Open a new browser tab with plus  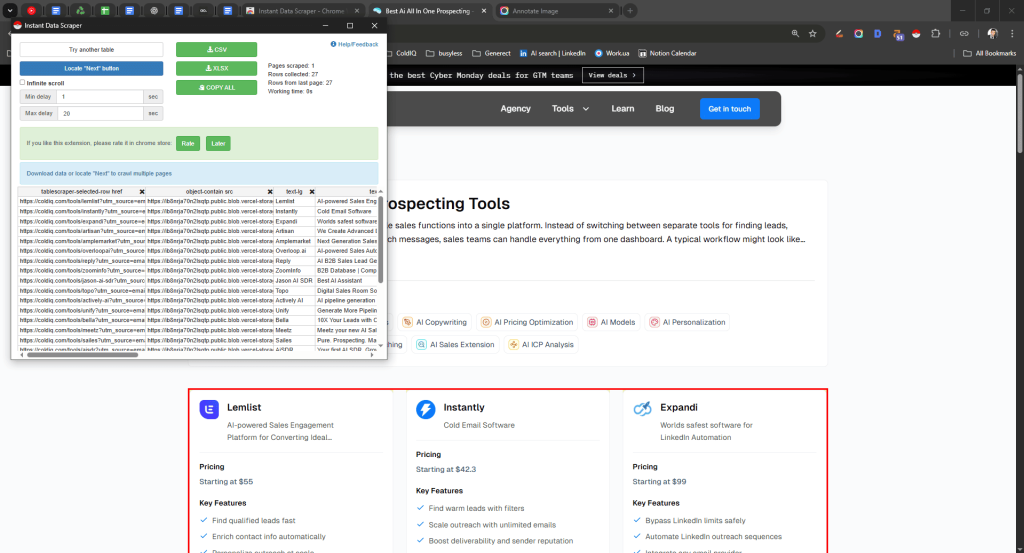click(630, 10)
